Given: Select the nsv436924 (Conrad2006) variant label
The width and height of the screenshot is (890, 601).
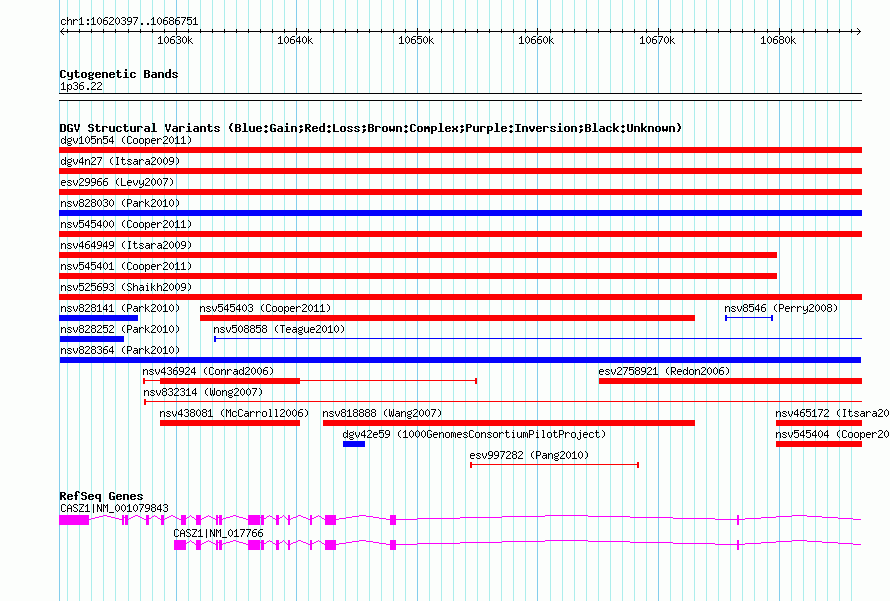Looking at the screenshot, I should coord(207,372).
